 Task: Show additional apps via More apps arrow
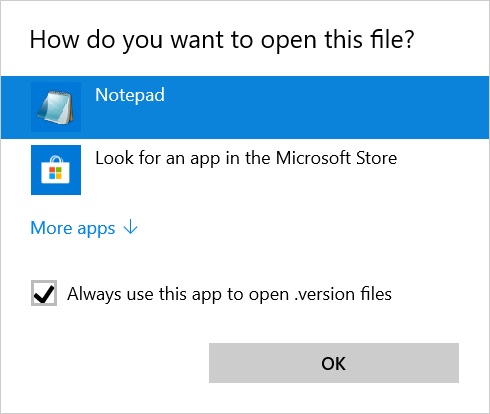point(130,227)
